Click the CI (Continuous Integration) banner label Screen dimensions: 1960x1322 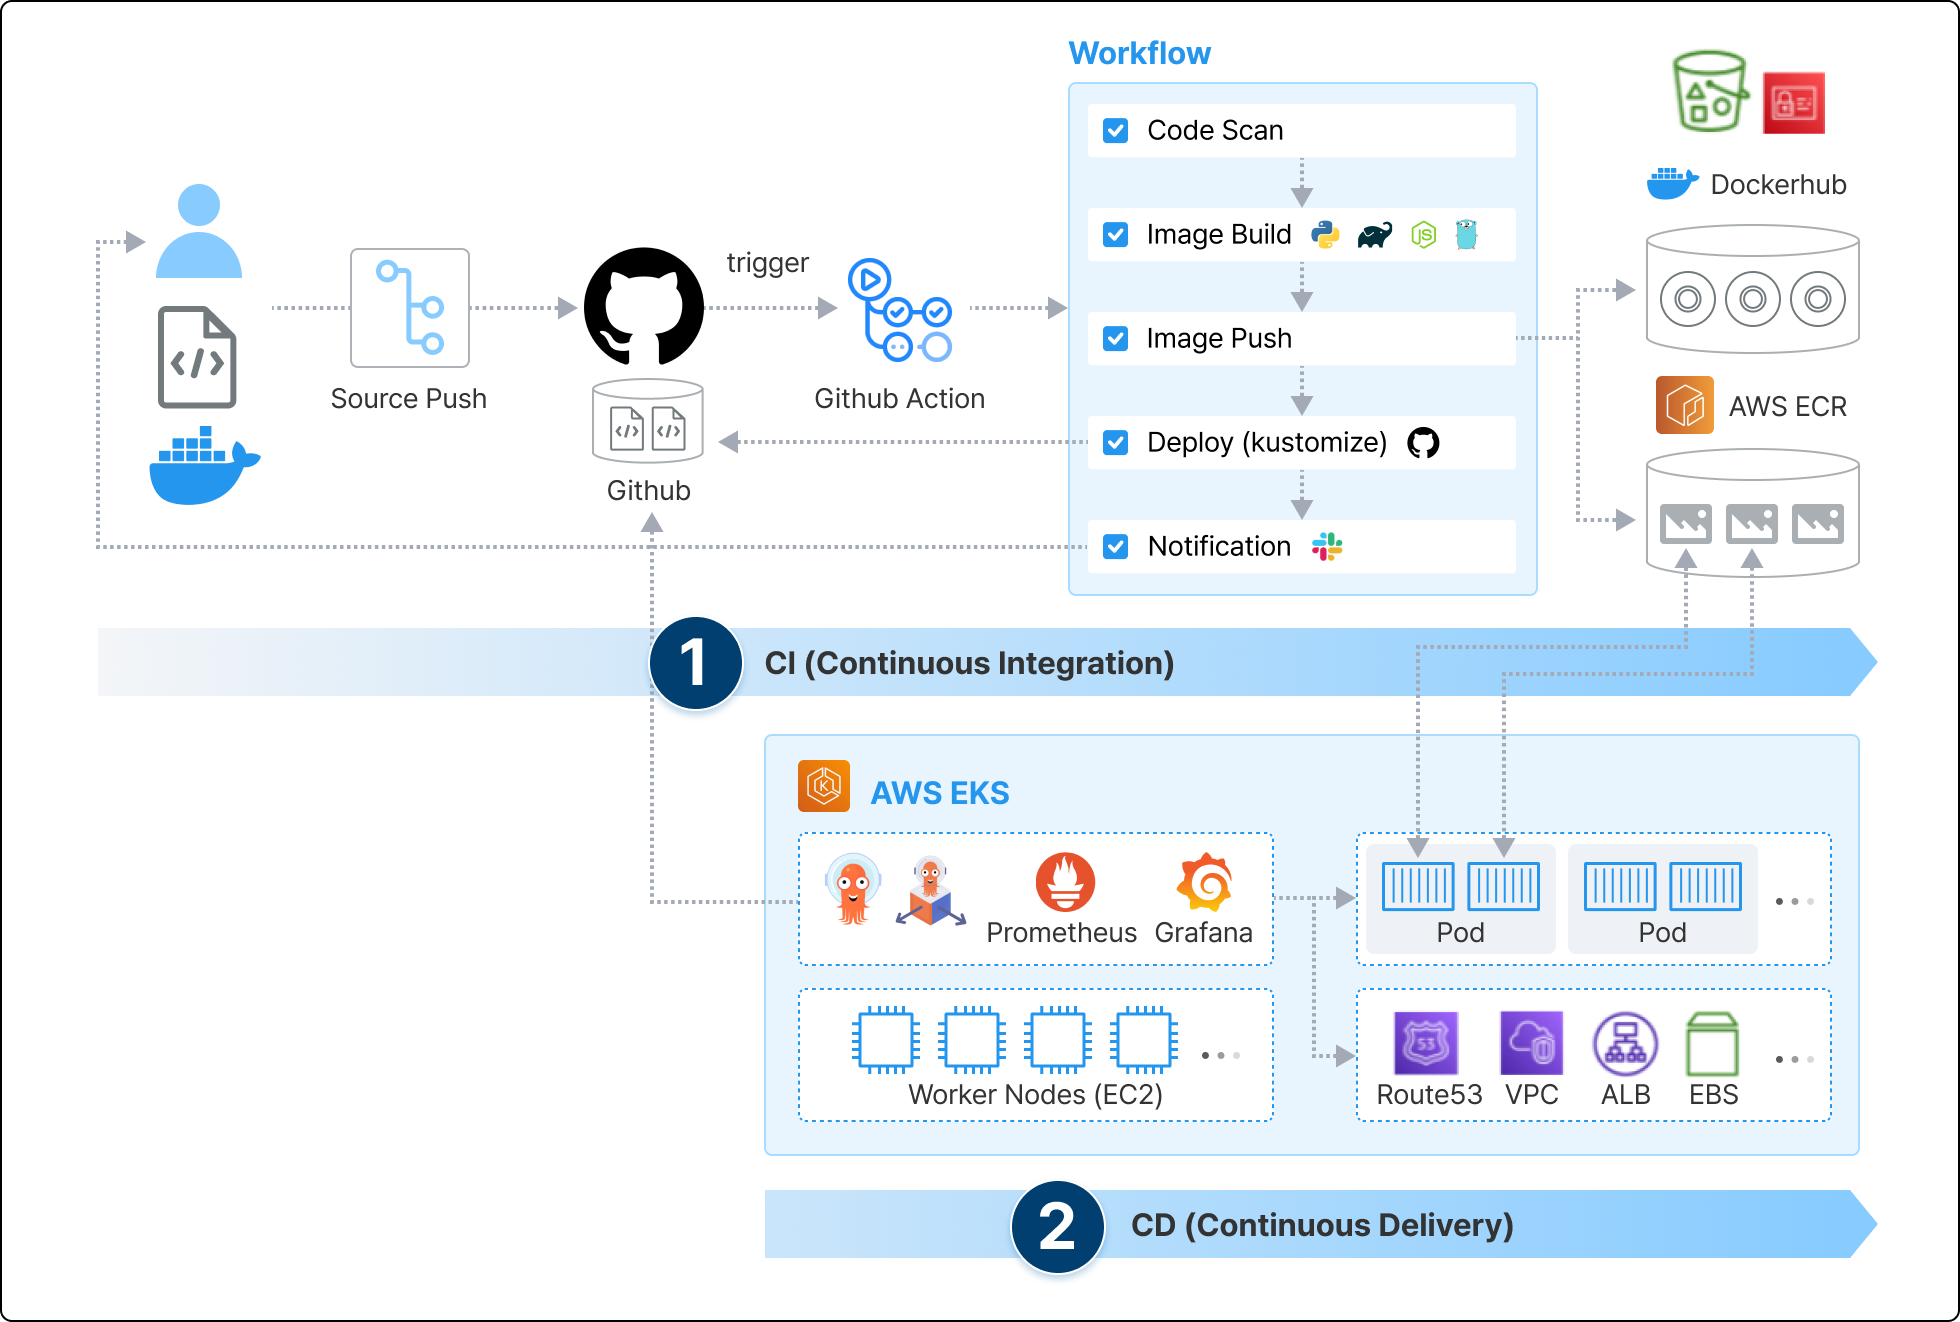(969, 663)
